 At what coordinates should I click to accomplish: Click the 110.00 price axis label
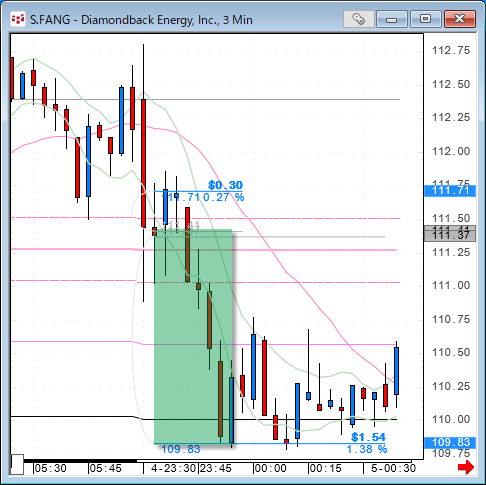coord(451,419)
